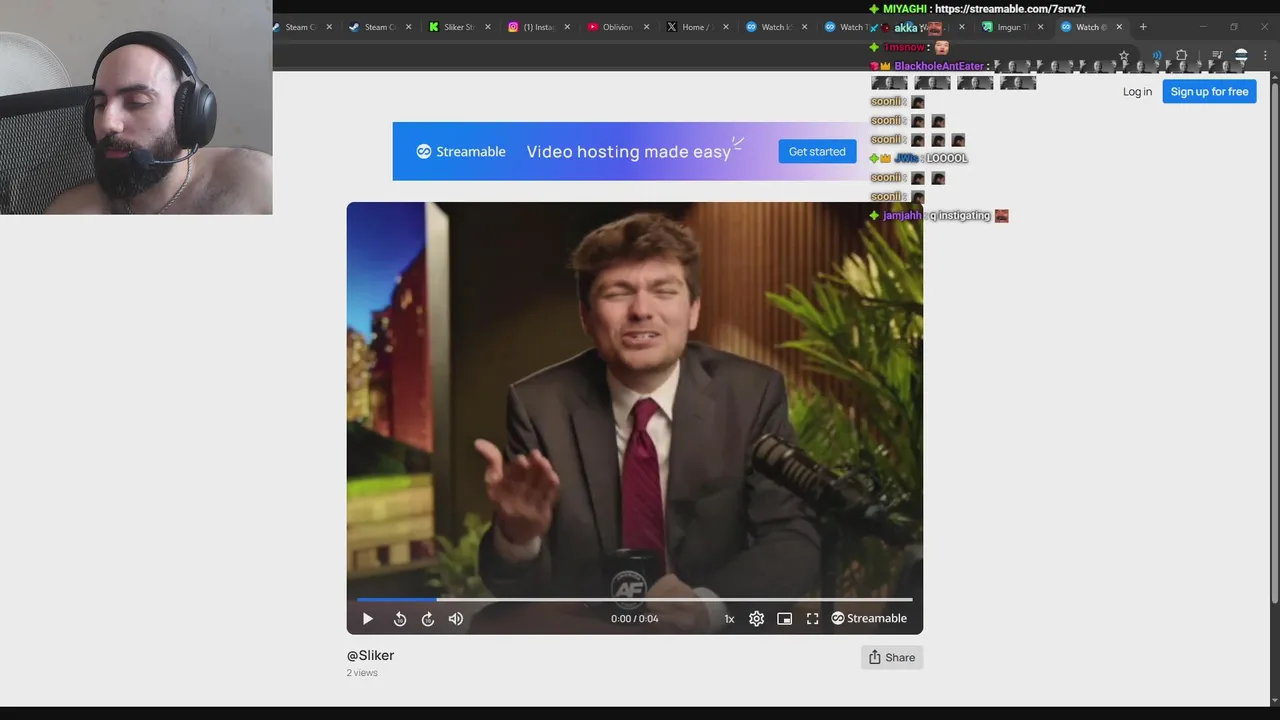Image resolution: width=1280 pixels, height=720 pixels.
Task: Close the Instagram tab
Action: tap(568, 27)
